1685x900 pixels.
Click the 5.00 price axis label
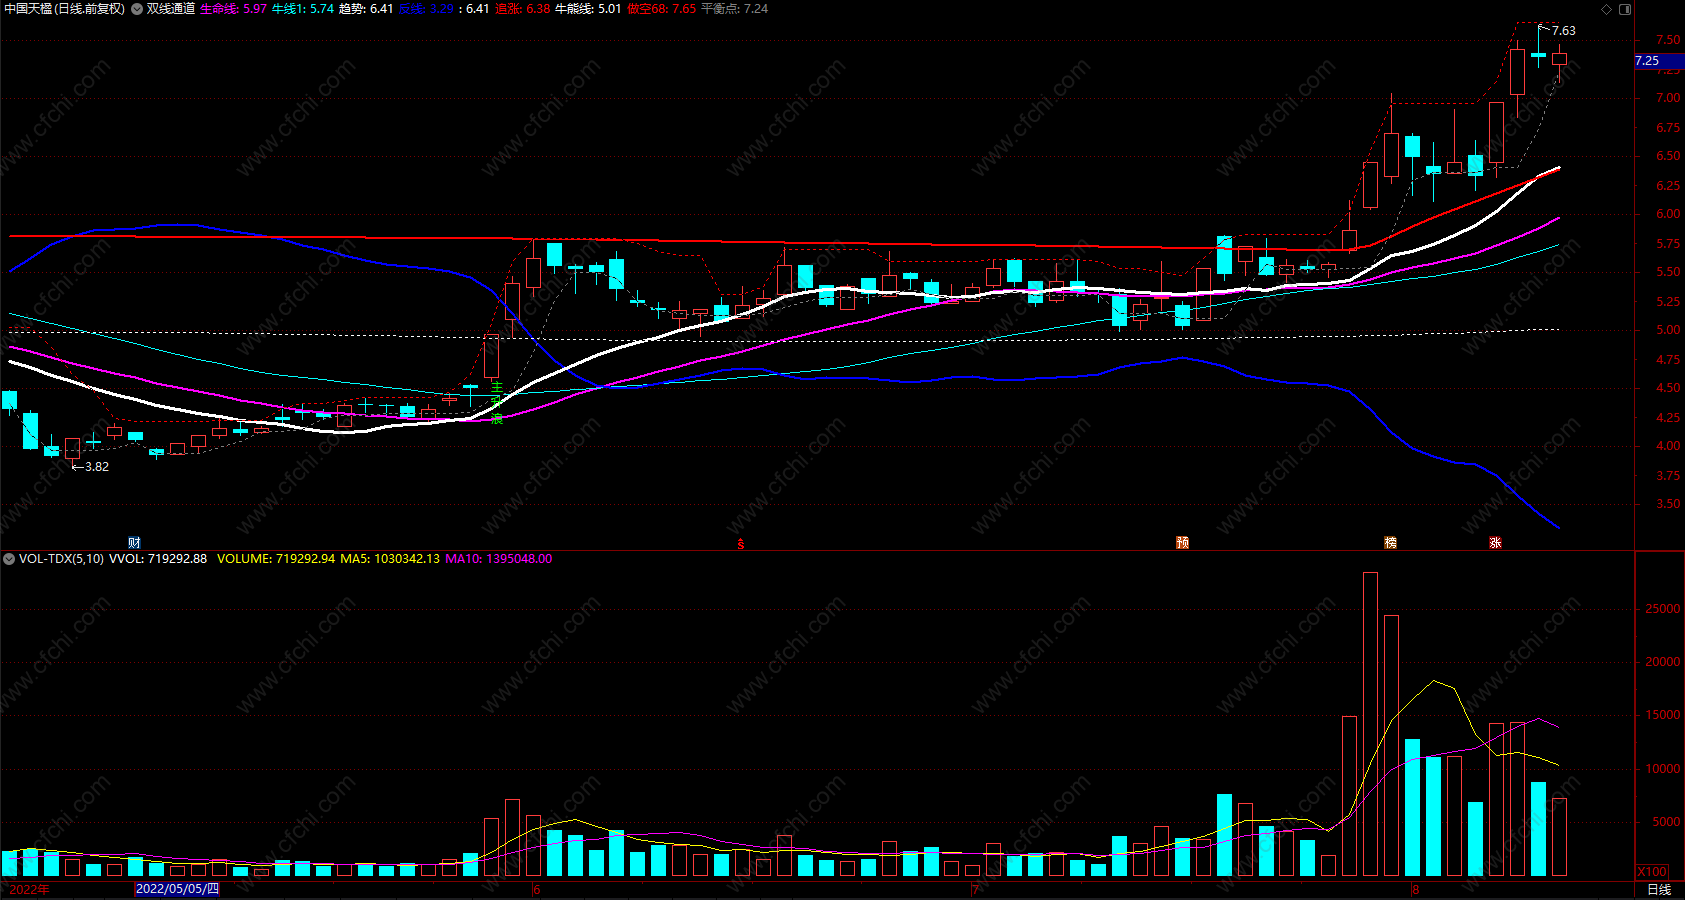click(x=1668, y=330)
